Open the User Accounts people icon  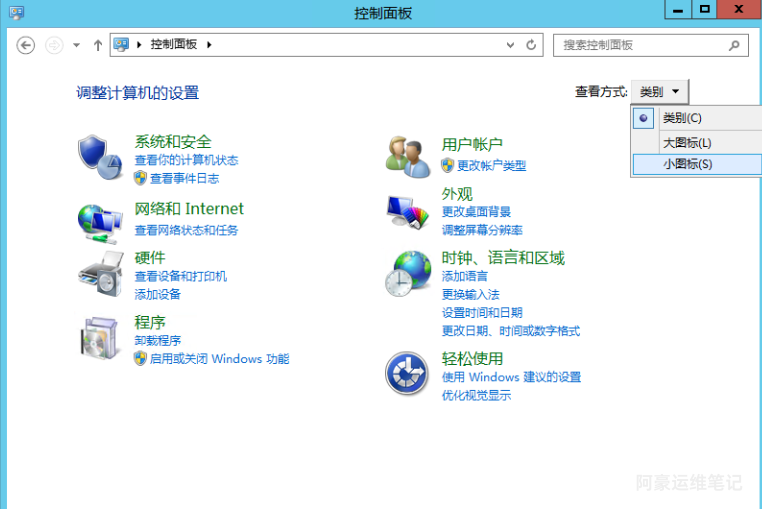pos(408,157)
